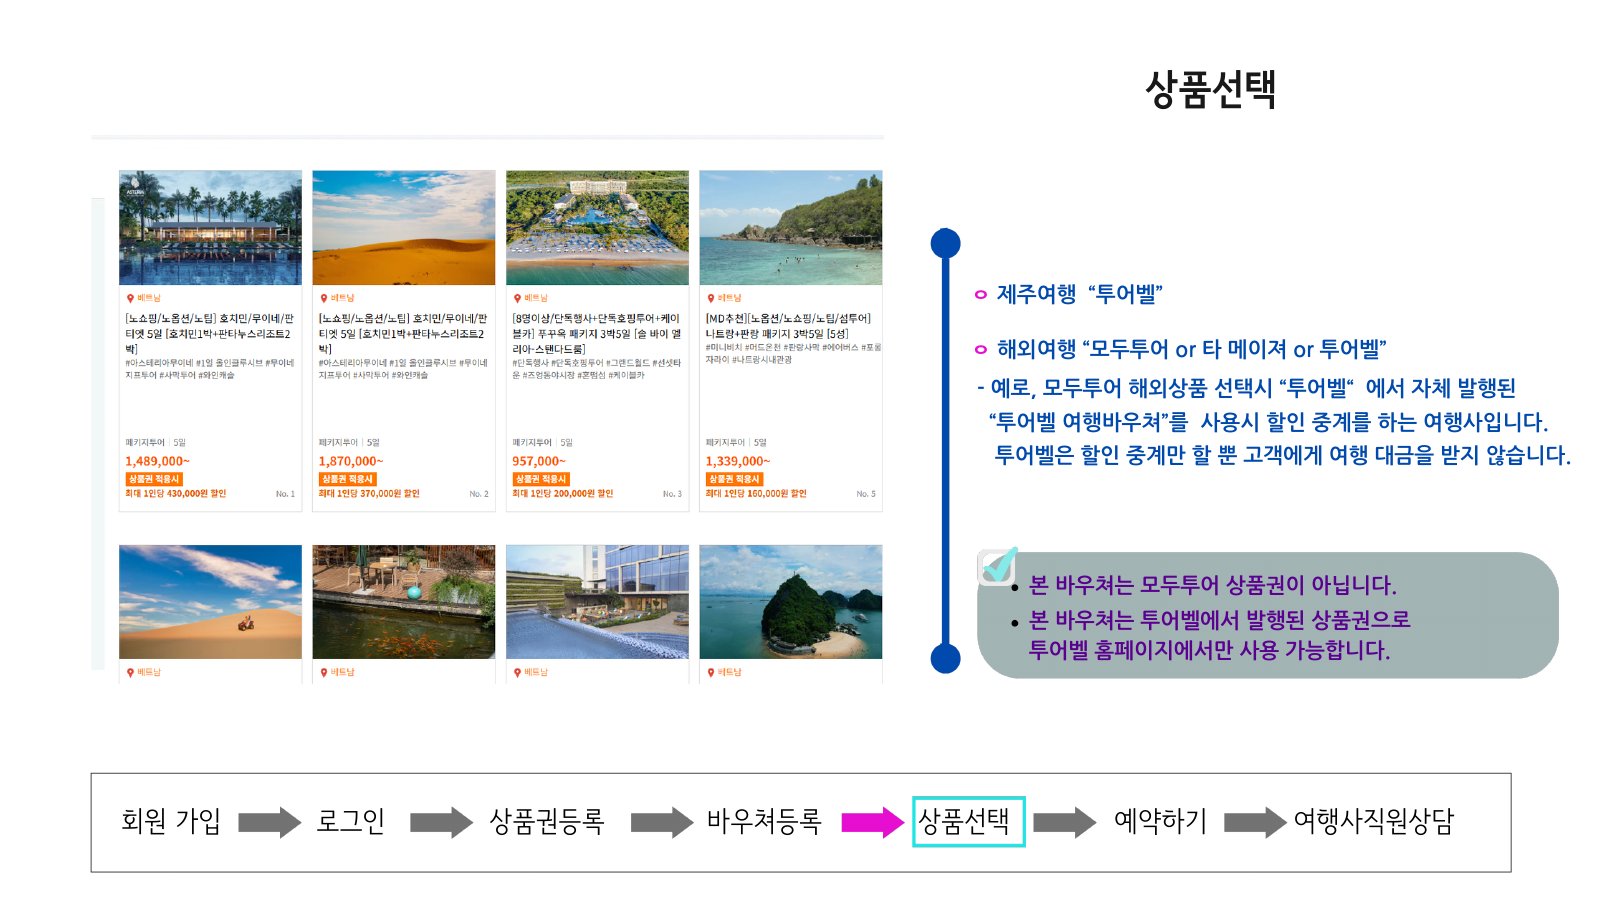The image size is (1600, 900).
Task: Open the desert dune package thumbnail priced 1,870,000
Action: click(x=404, y=228)
